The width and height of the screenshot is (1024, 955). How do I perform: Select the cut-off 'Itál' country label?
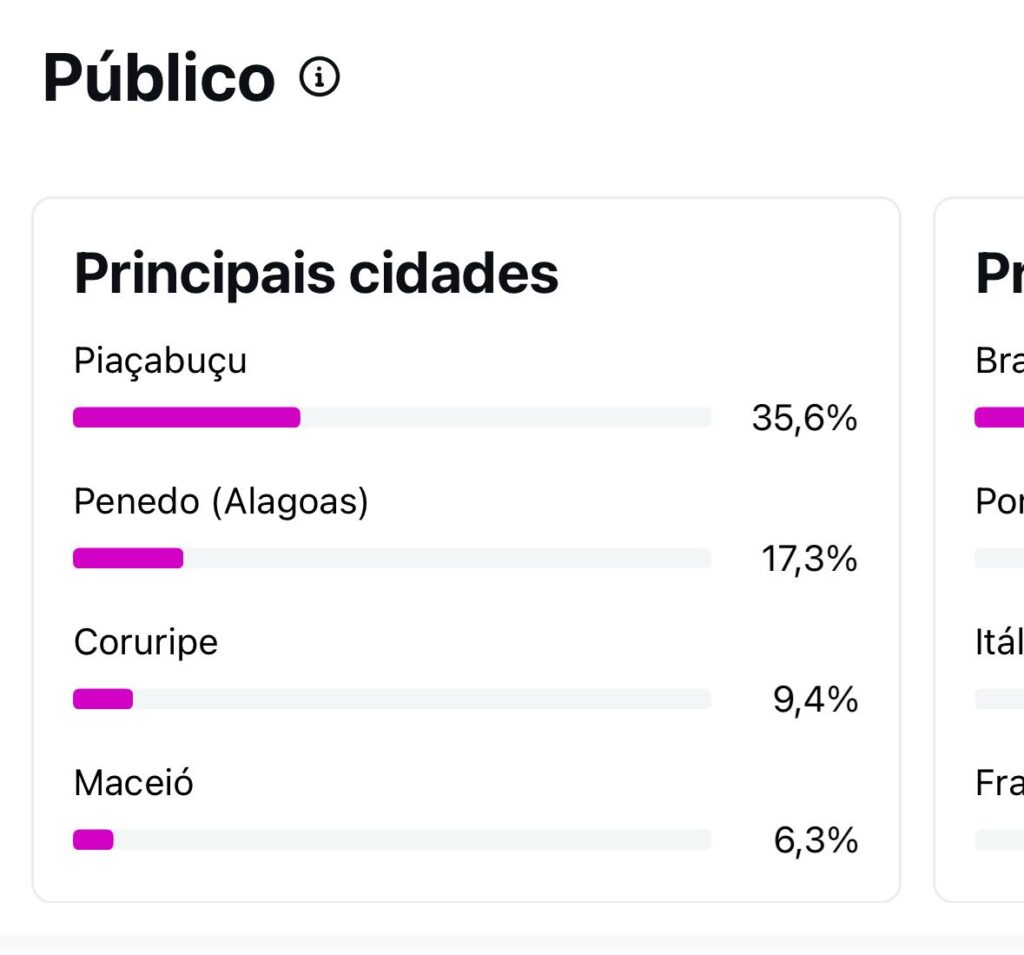pyautogui.click(x=999, y=642)
